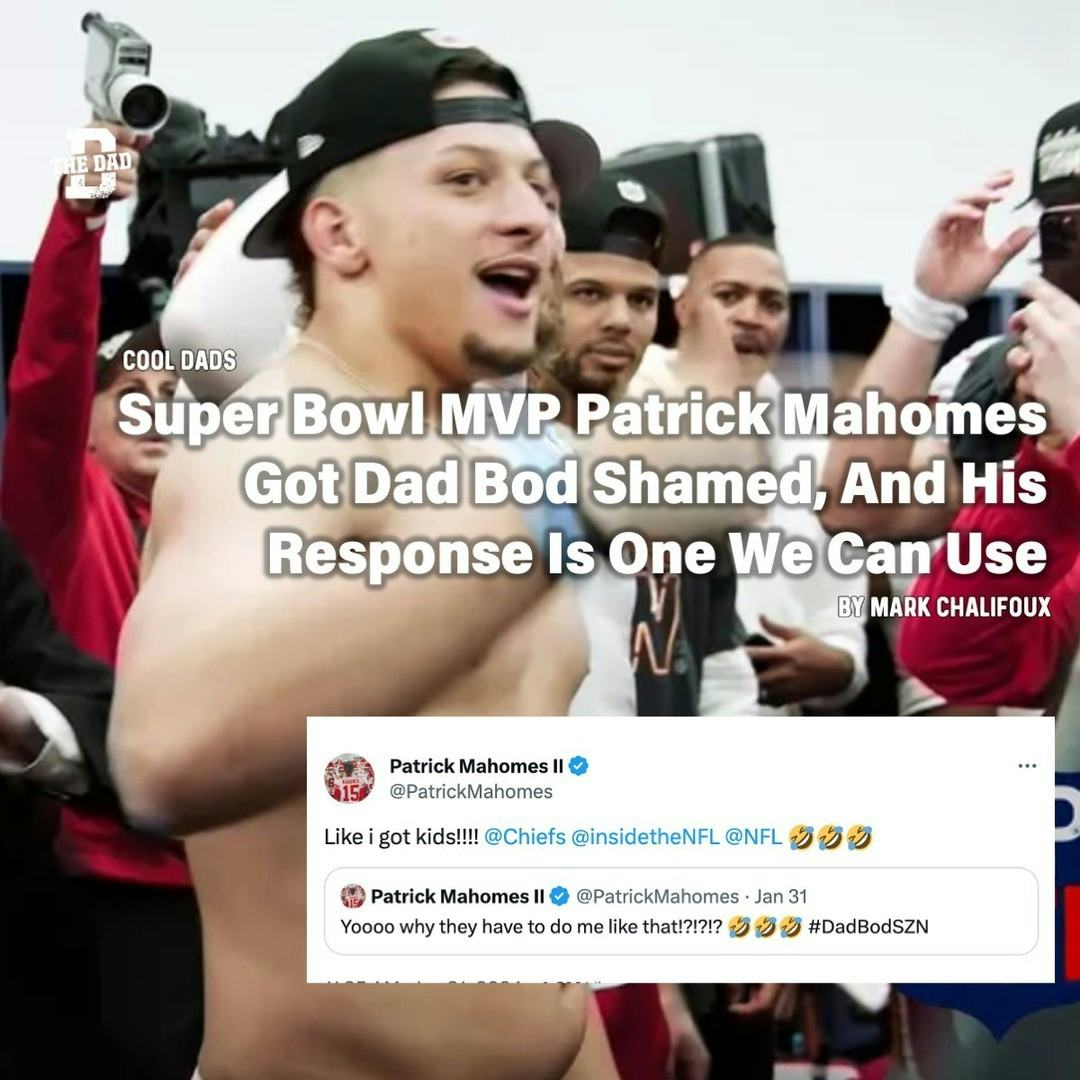The image size is (1080, 1080).
Task: Click the blue verified badge in the tweet header
Action: tap(579, 766)
